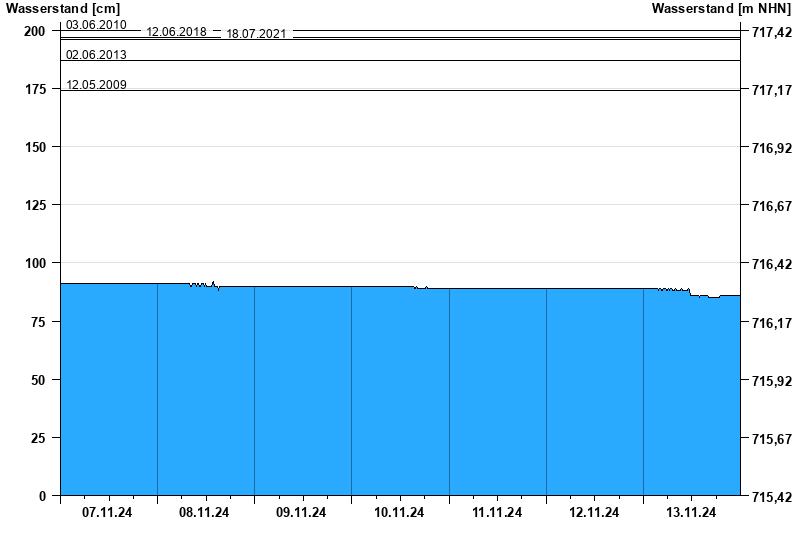
Task: Click the 07.11.24 date label
Action: [x=107, y=513]
